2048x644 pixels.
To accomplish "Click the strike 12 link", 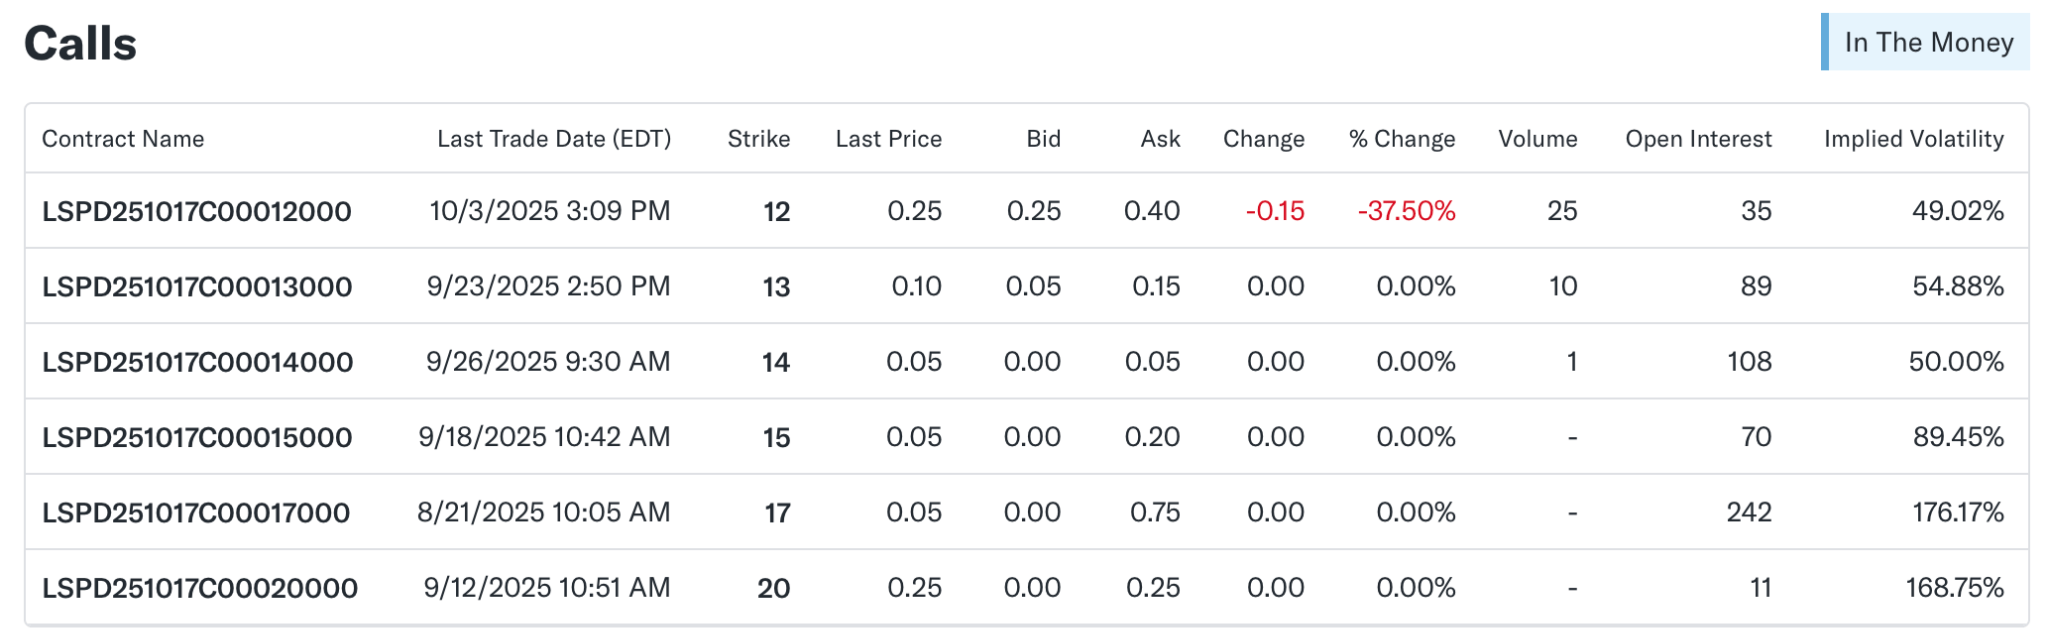I will [776, 212].
